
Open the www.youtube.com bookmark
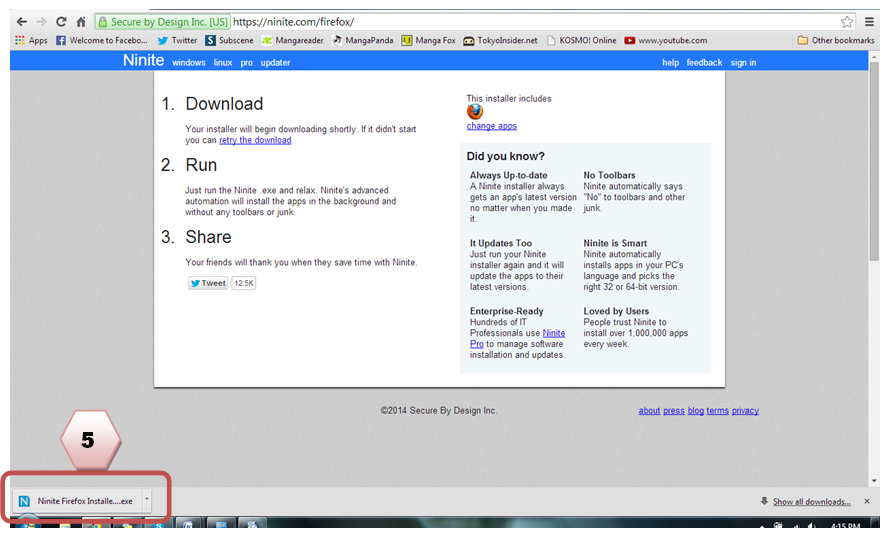point(666,40)
